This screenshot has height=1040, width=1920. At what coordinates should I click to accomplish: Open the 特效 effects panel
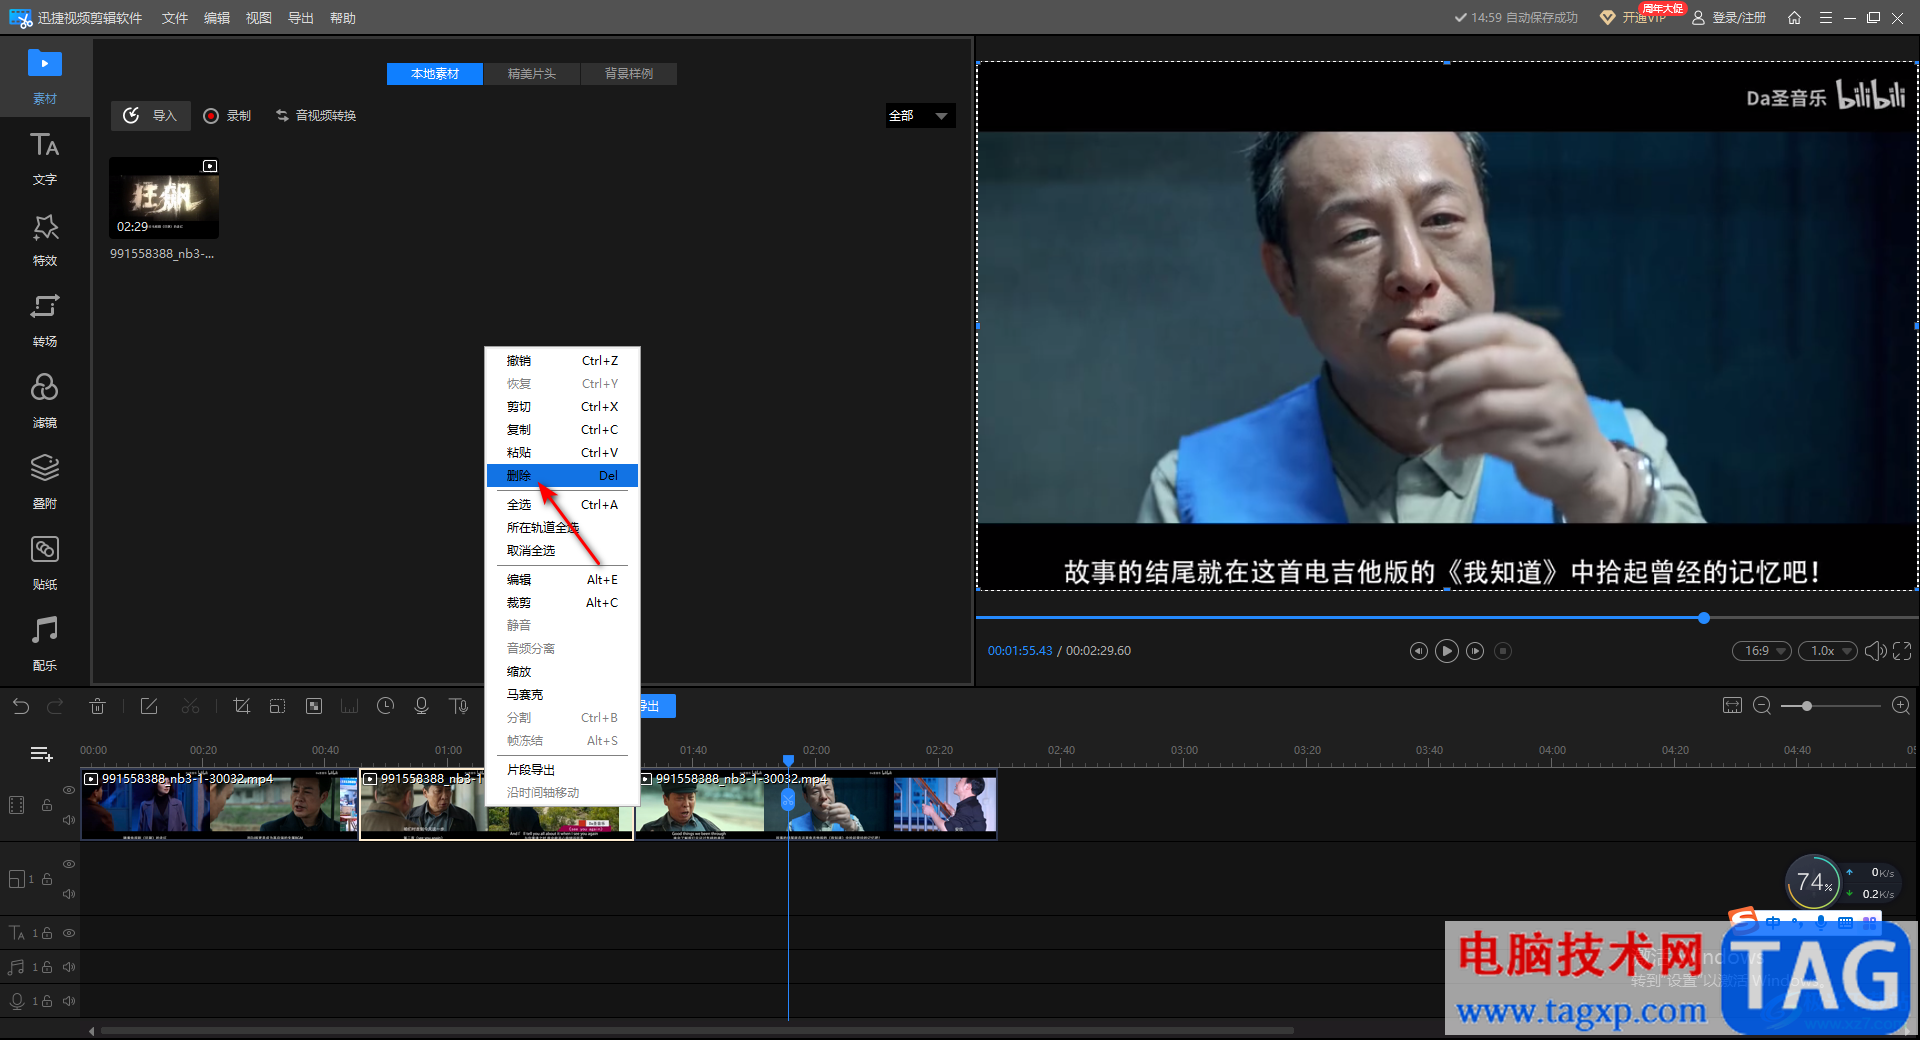click(45, 239)
